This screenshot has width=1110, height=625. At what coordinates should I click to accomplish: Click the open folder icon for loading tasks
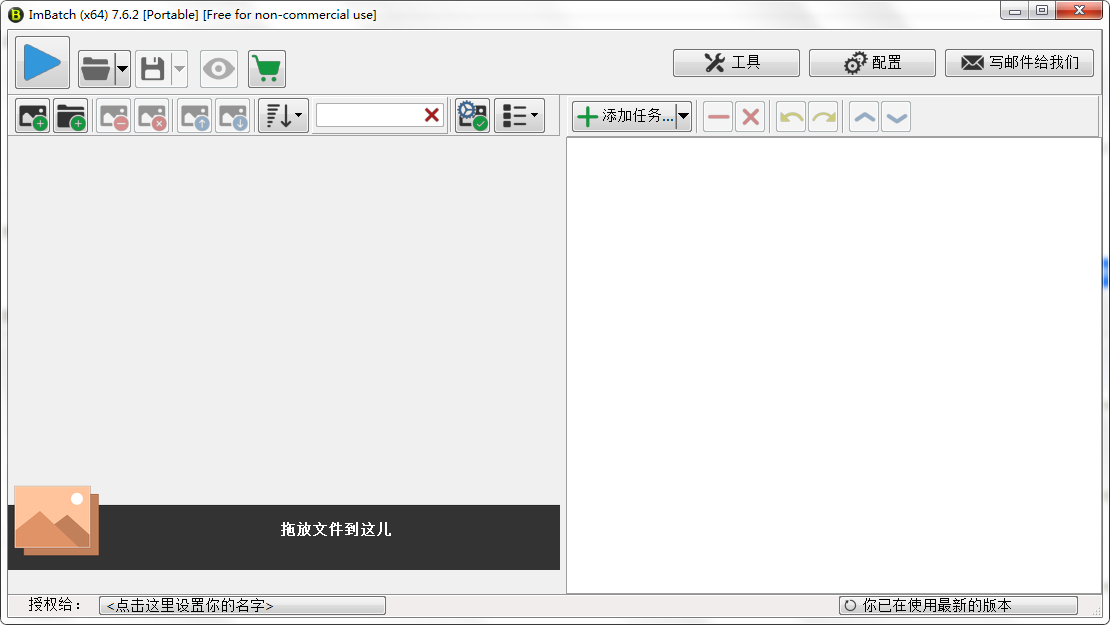96,69
